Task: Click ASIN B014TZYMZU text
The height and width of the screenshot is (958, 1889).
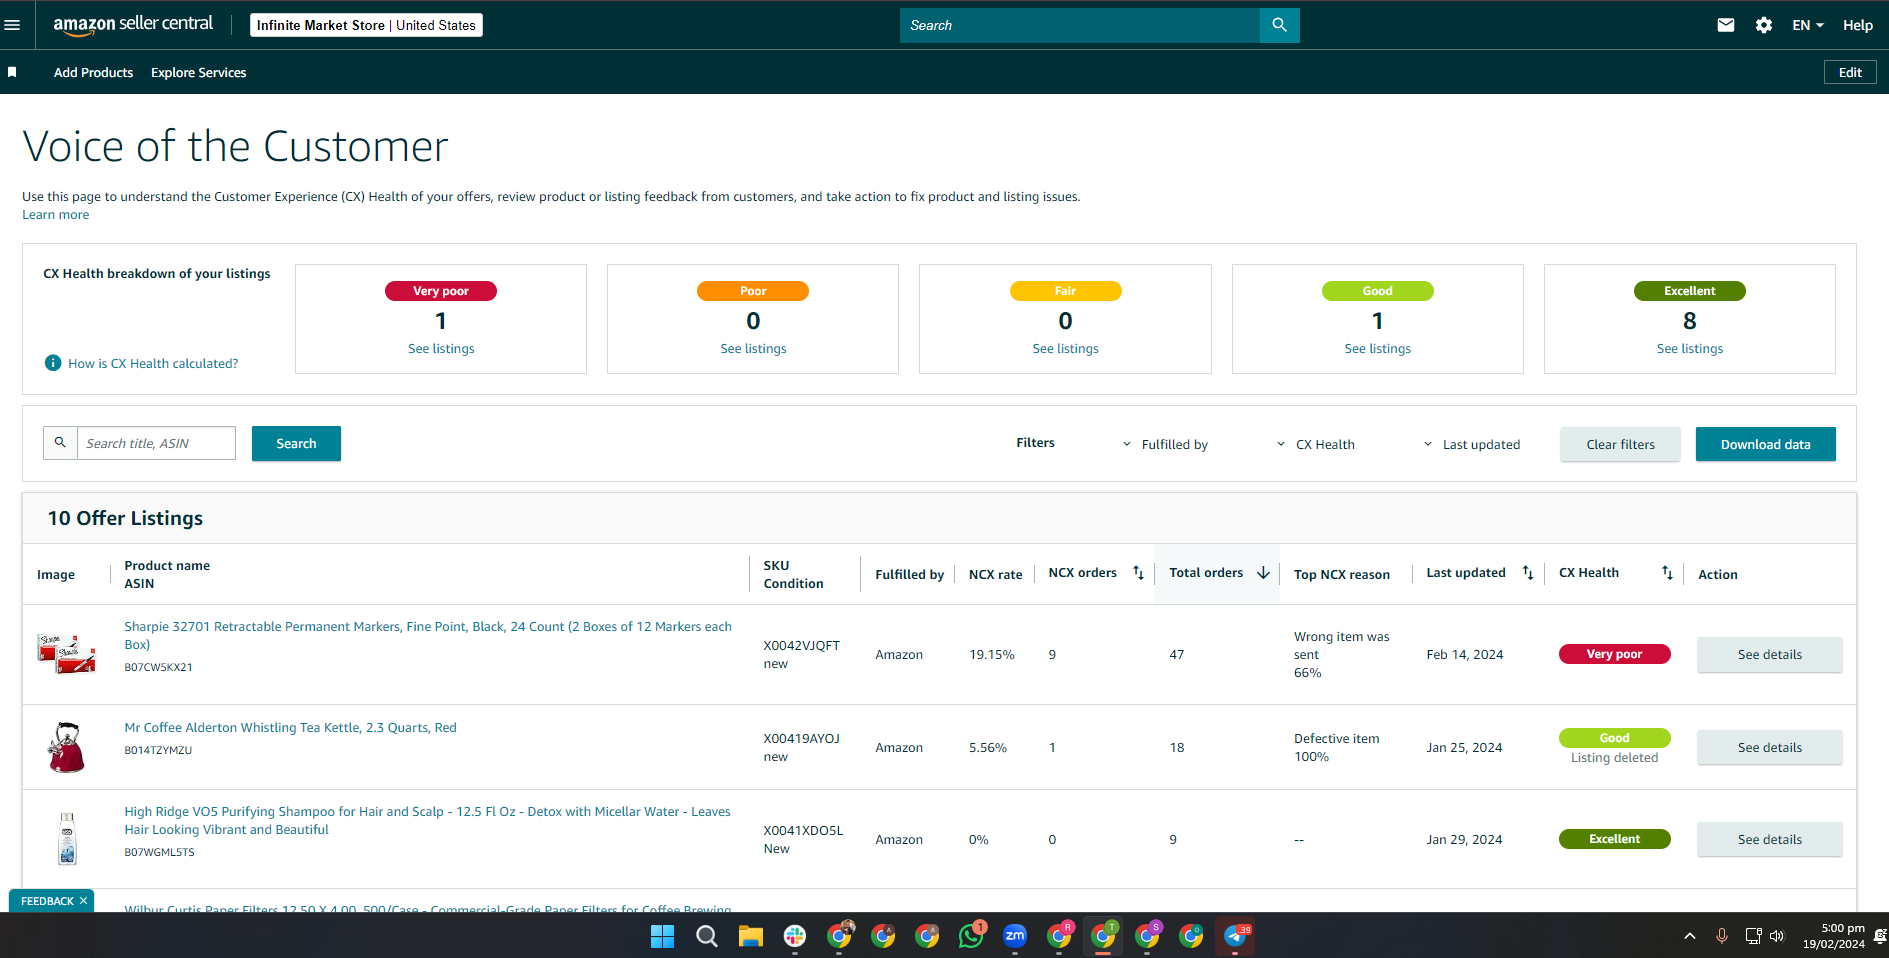Action: tap(158, 750)
